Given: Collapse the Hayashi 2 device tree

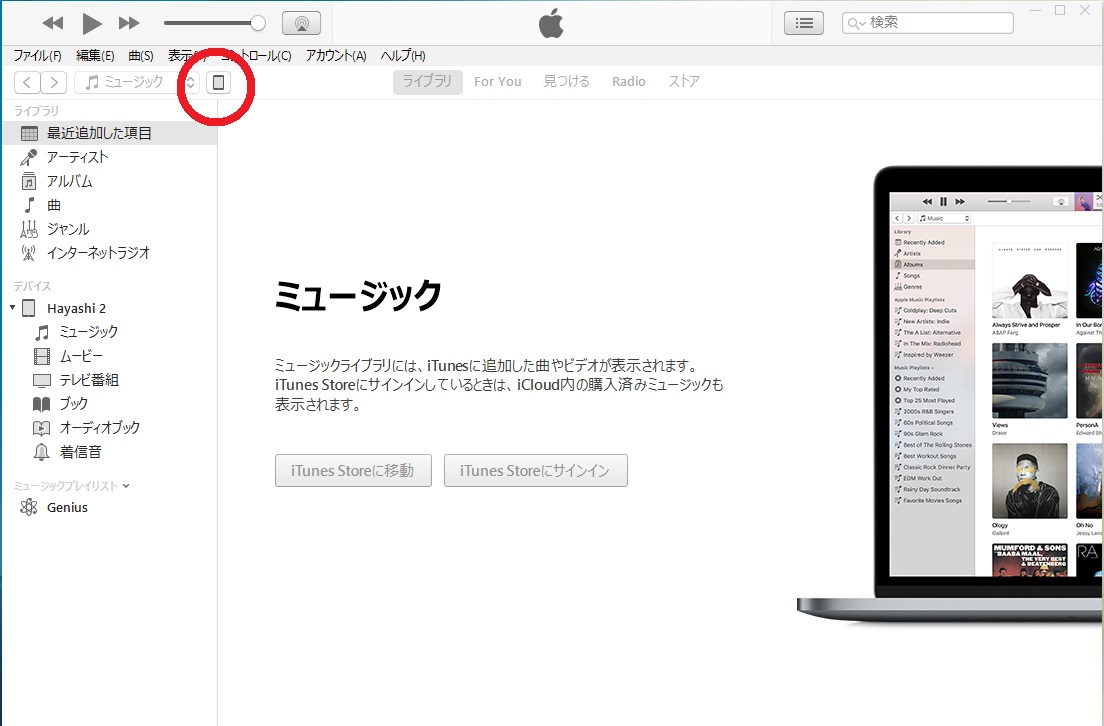Looking at the screenshot, I should point(12,308).
